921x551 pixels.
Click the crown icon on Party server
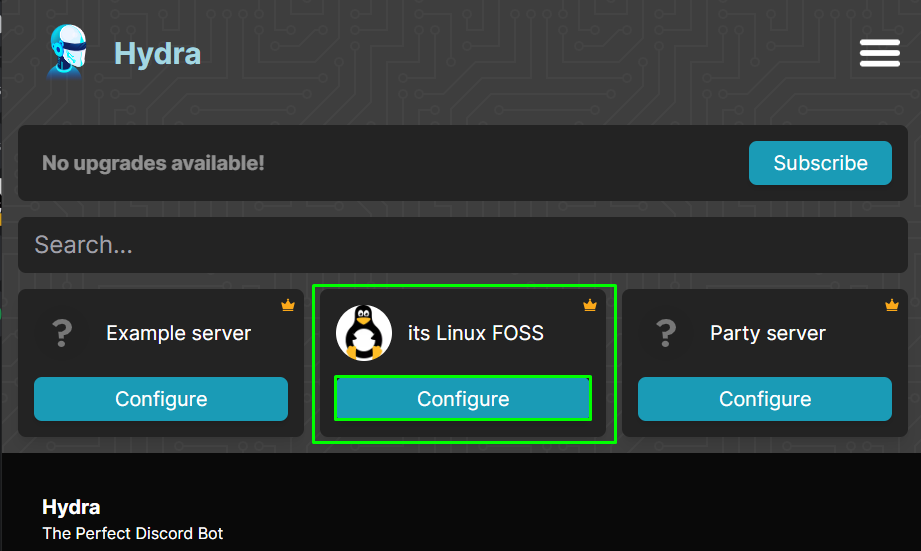[892, 305]
